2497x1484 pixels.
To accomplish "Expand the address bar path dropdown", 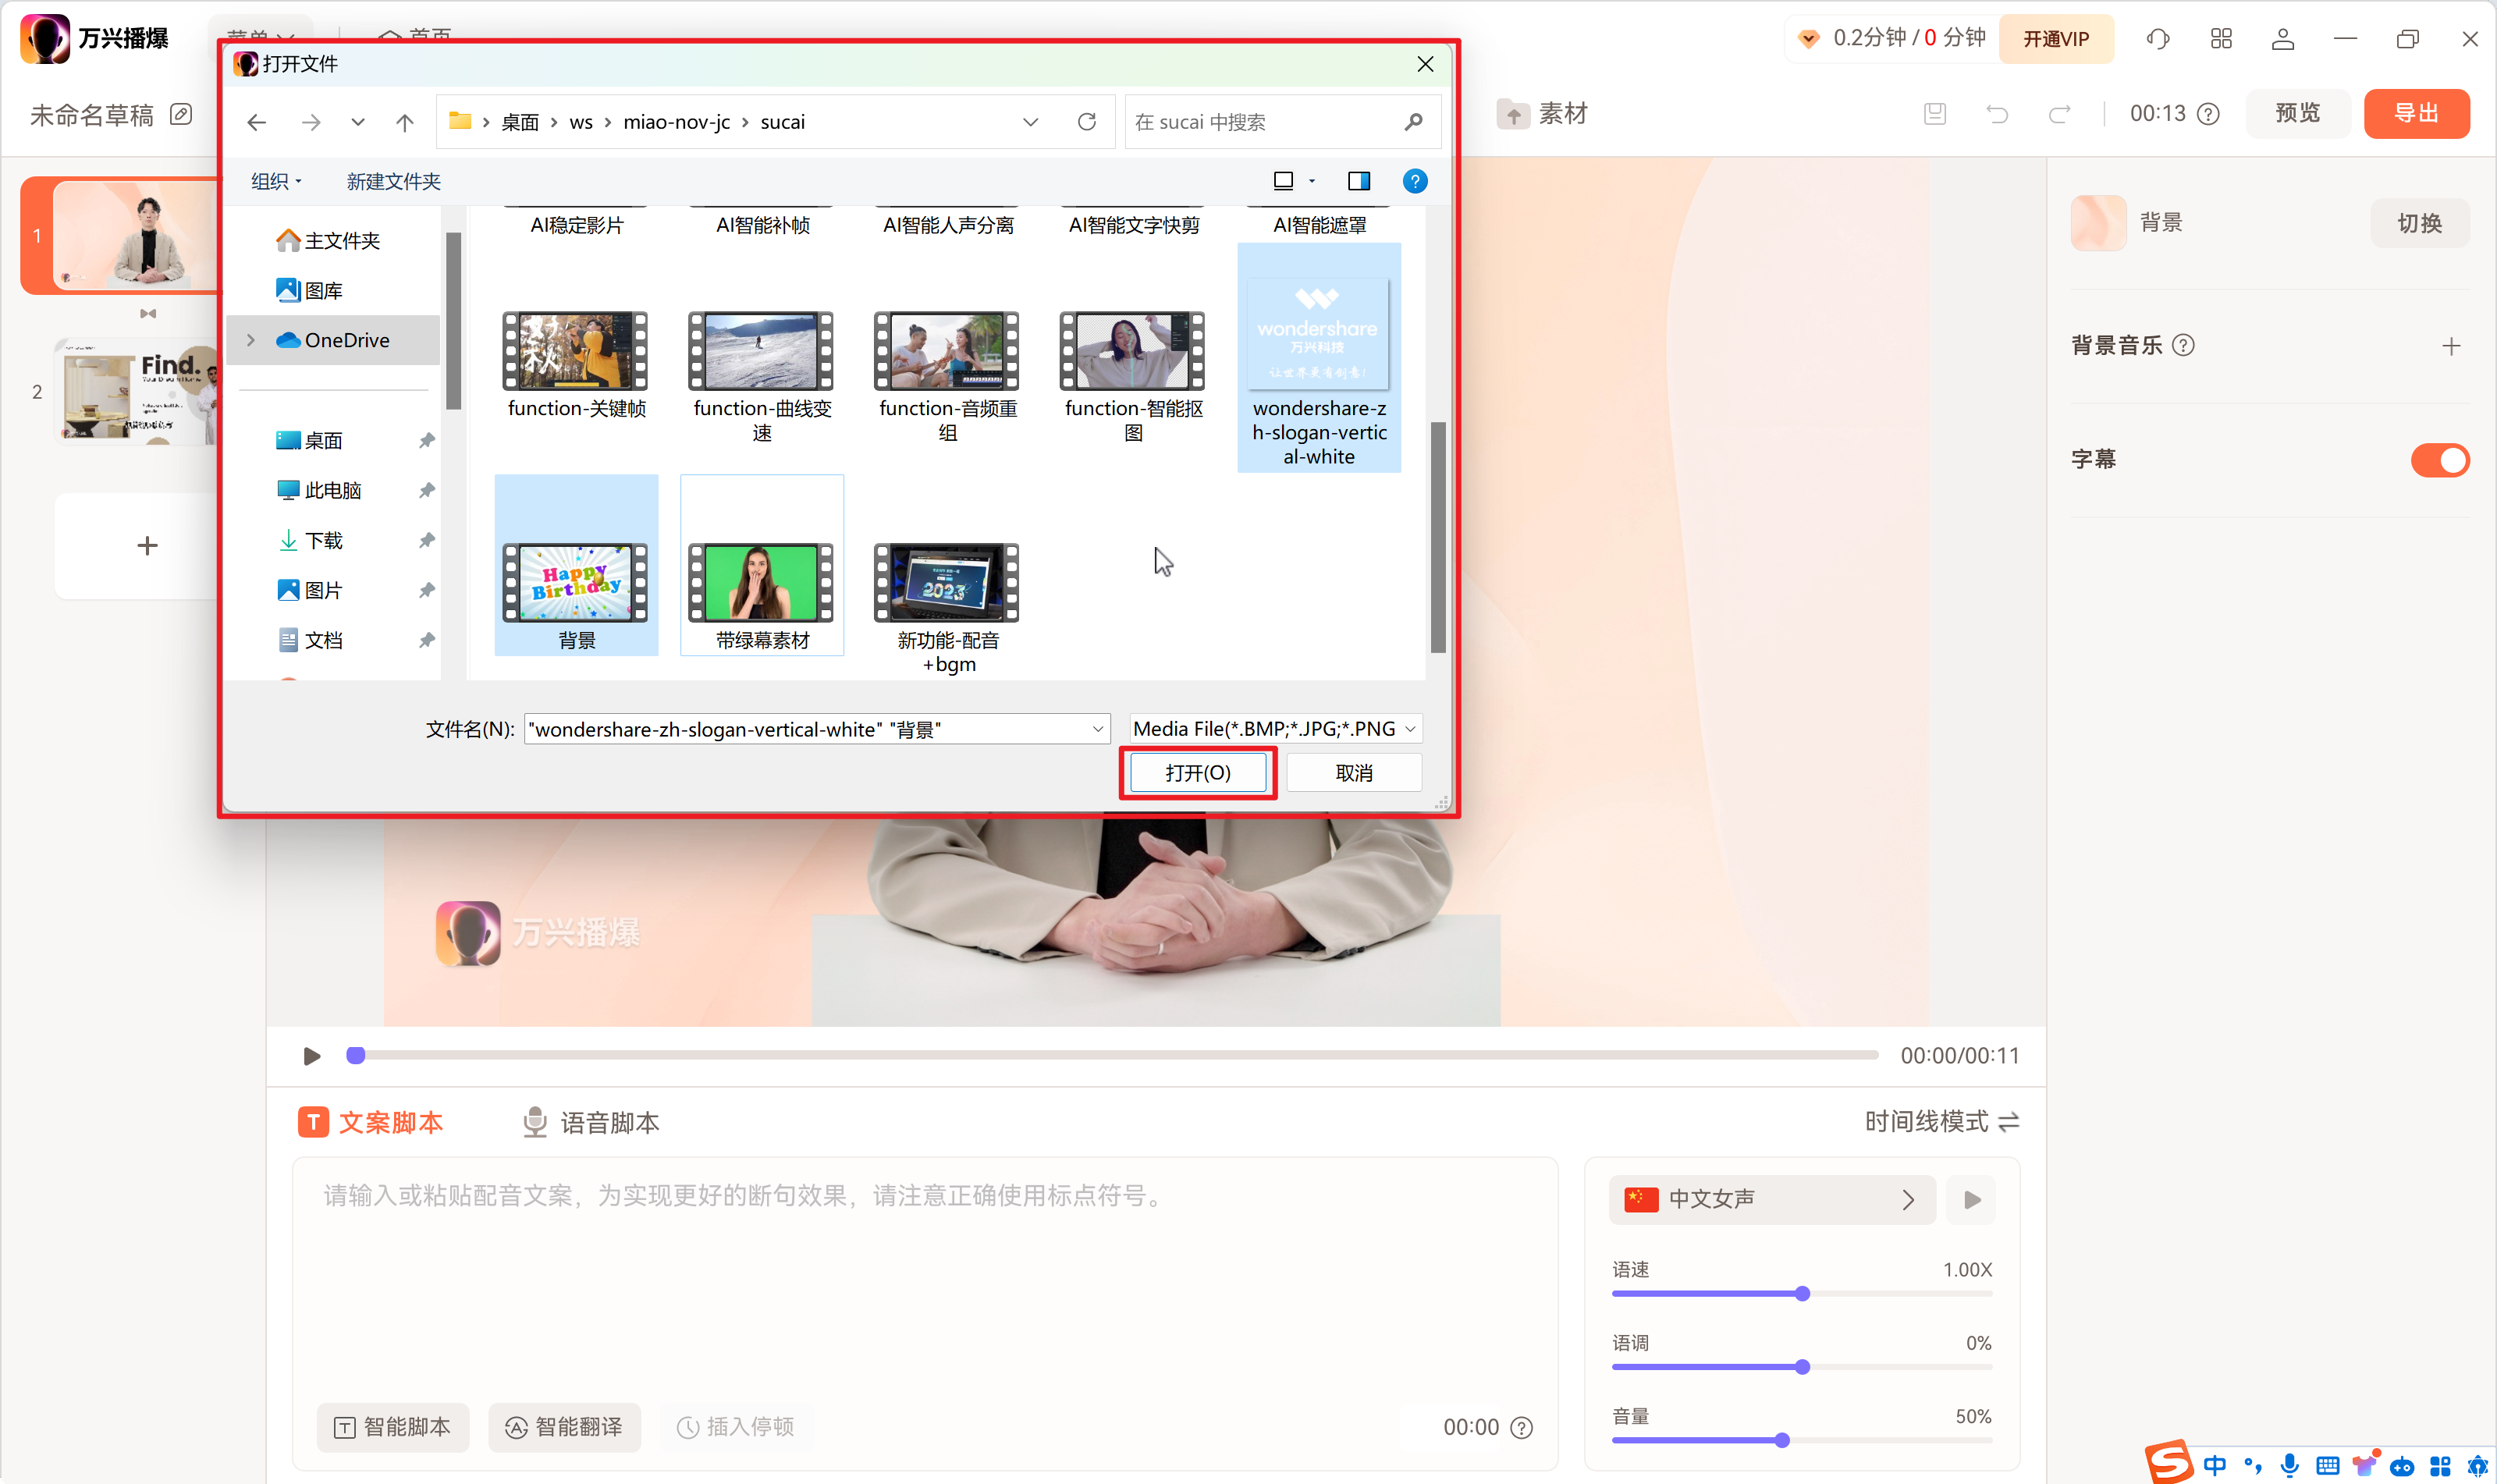I will 1030,122.
